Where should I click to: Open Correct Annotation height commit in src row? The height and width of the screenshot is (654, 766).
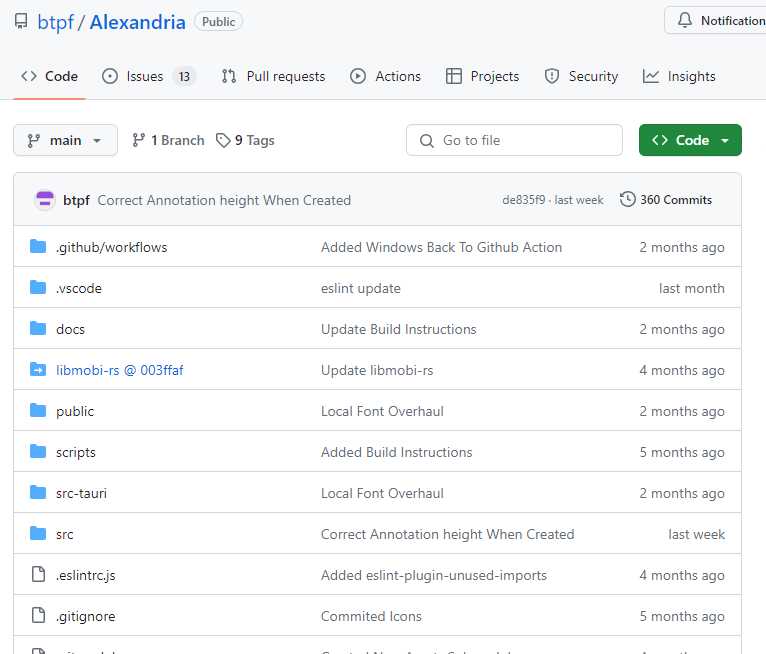click(447, 535)
